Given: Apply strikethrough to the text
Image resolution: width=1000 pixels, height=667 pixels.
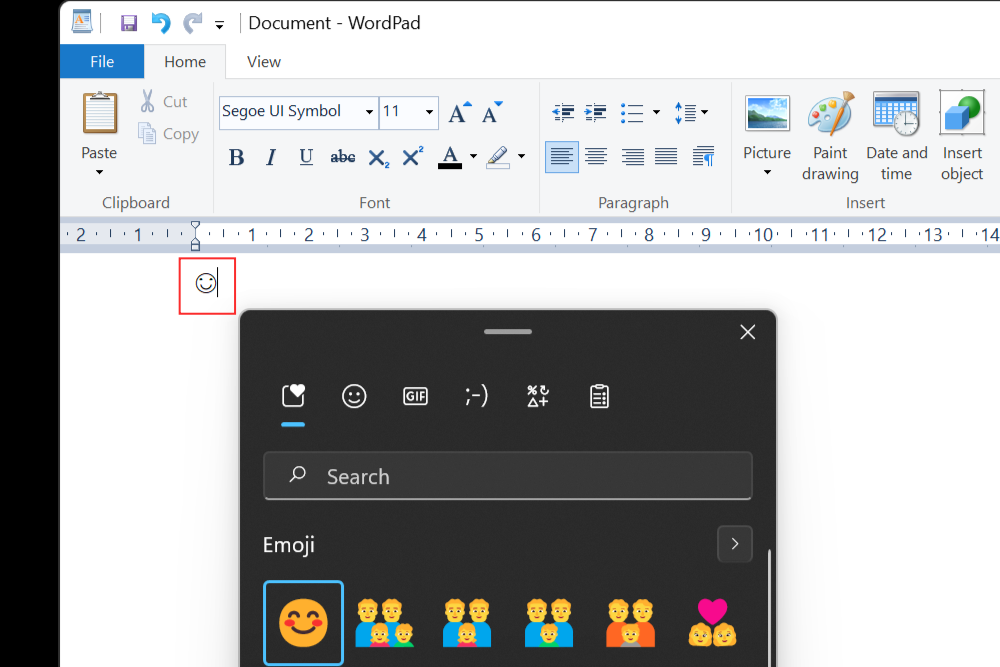Looking at the screenshot, I should 342,157.
